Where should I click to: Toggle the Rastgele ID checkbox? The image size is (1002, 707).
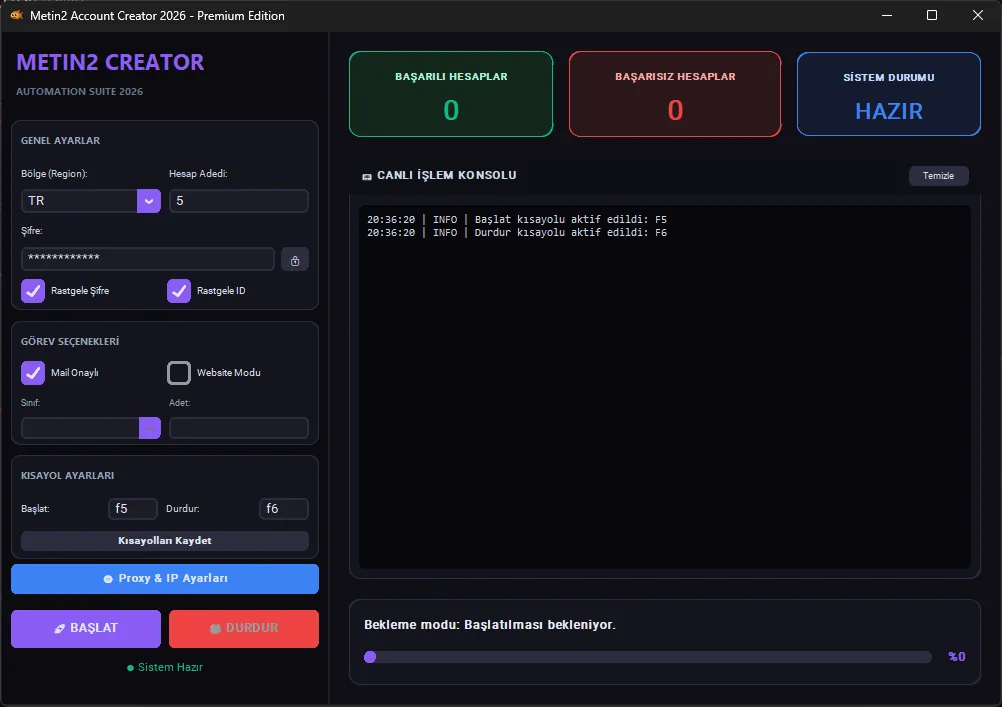pyautogui.click(x=179, y=291)
